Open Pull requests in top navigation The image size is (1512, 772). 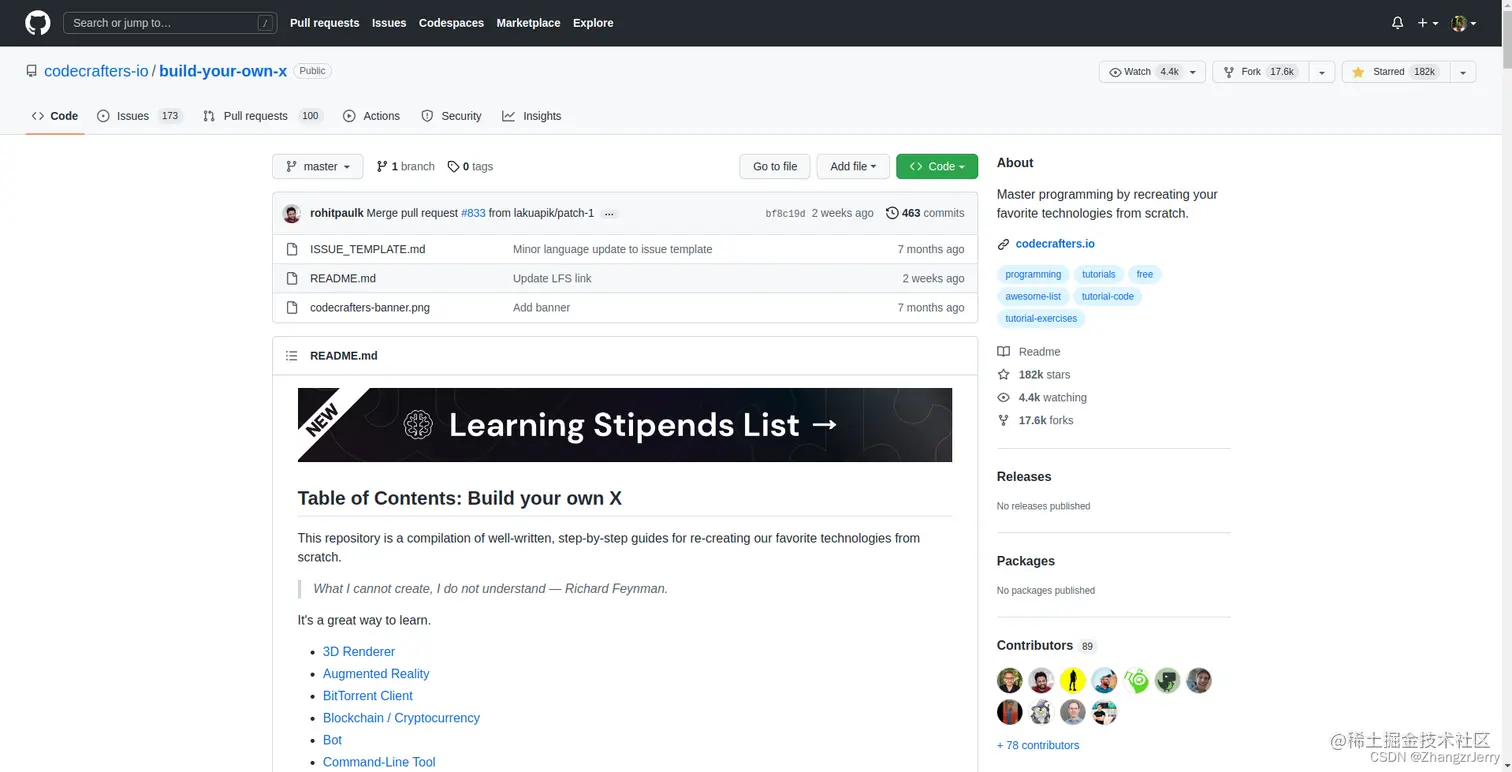(x=324, y=23)
